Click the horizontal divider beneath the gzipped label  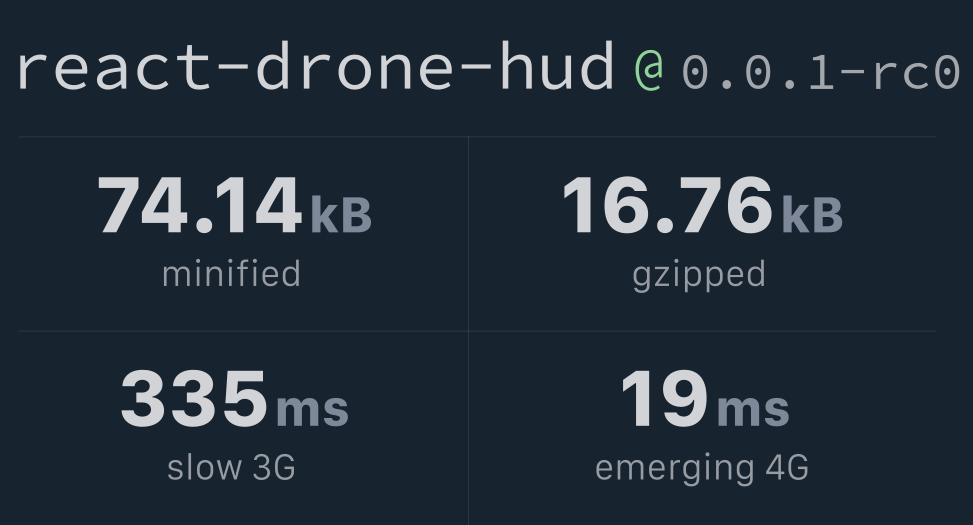(702, 331)
